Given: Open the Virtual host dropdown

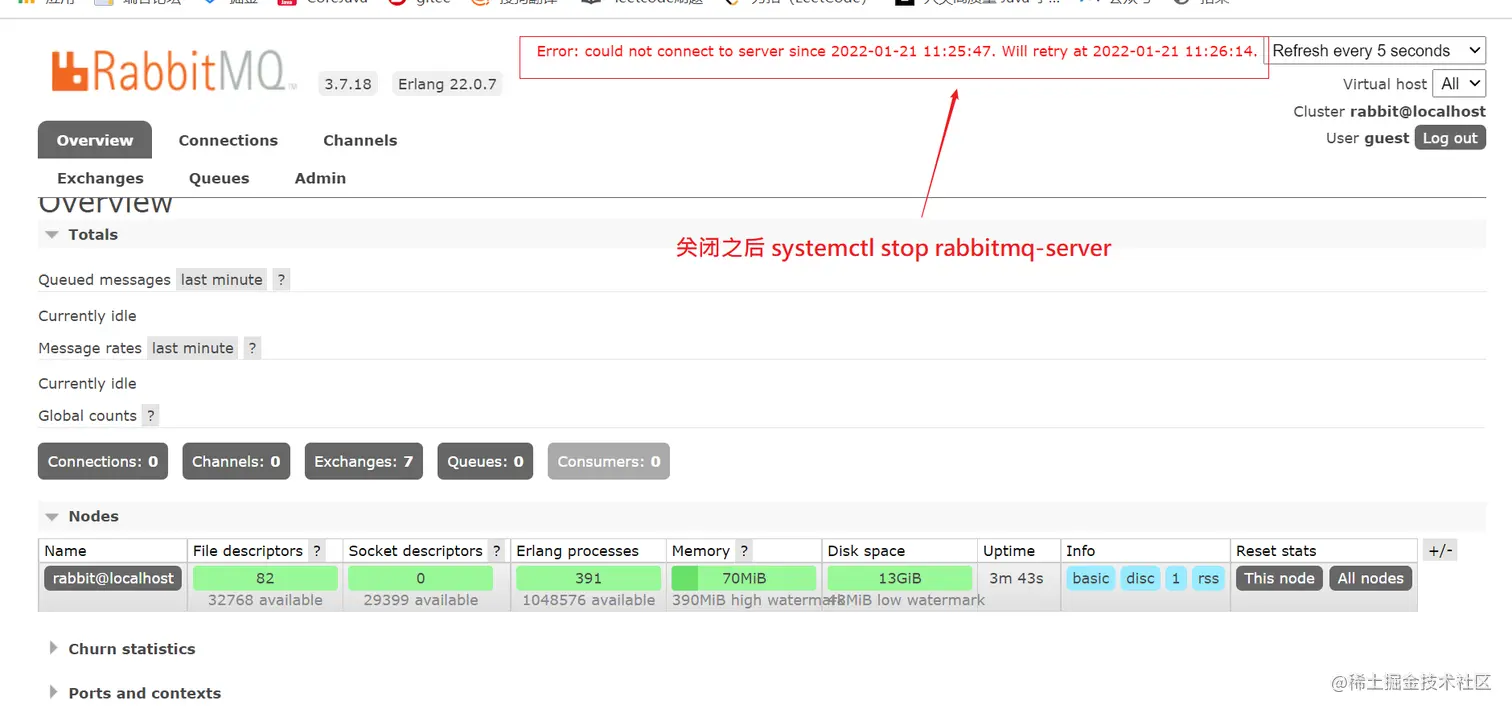Looking at the screenshot, I should [1459, 84].
